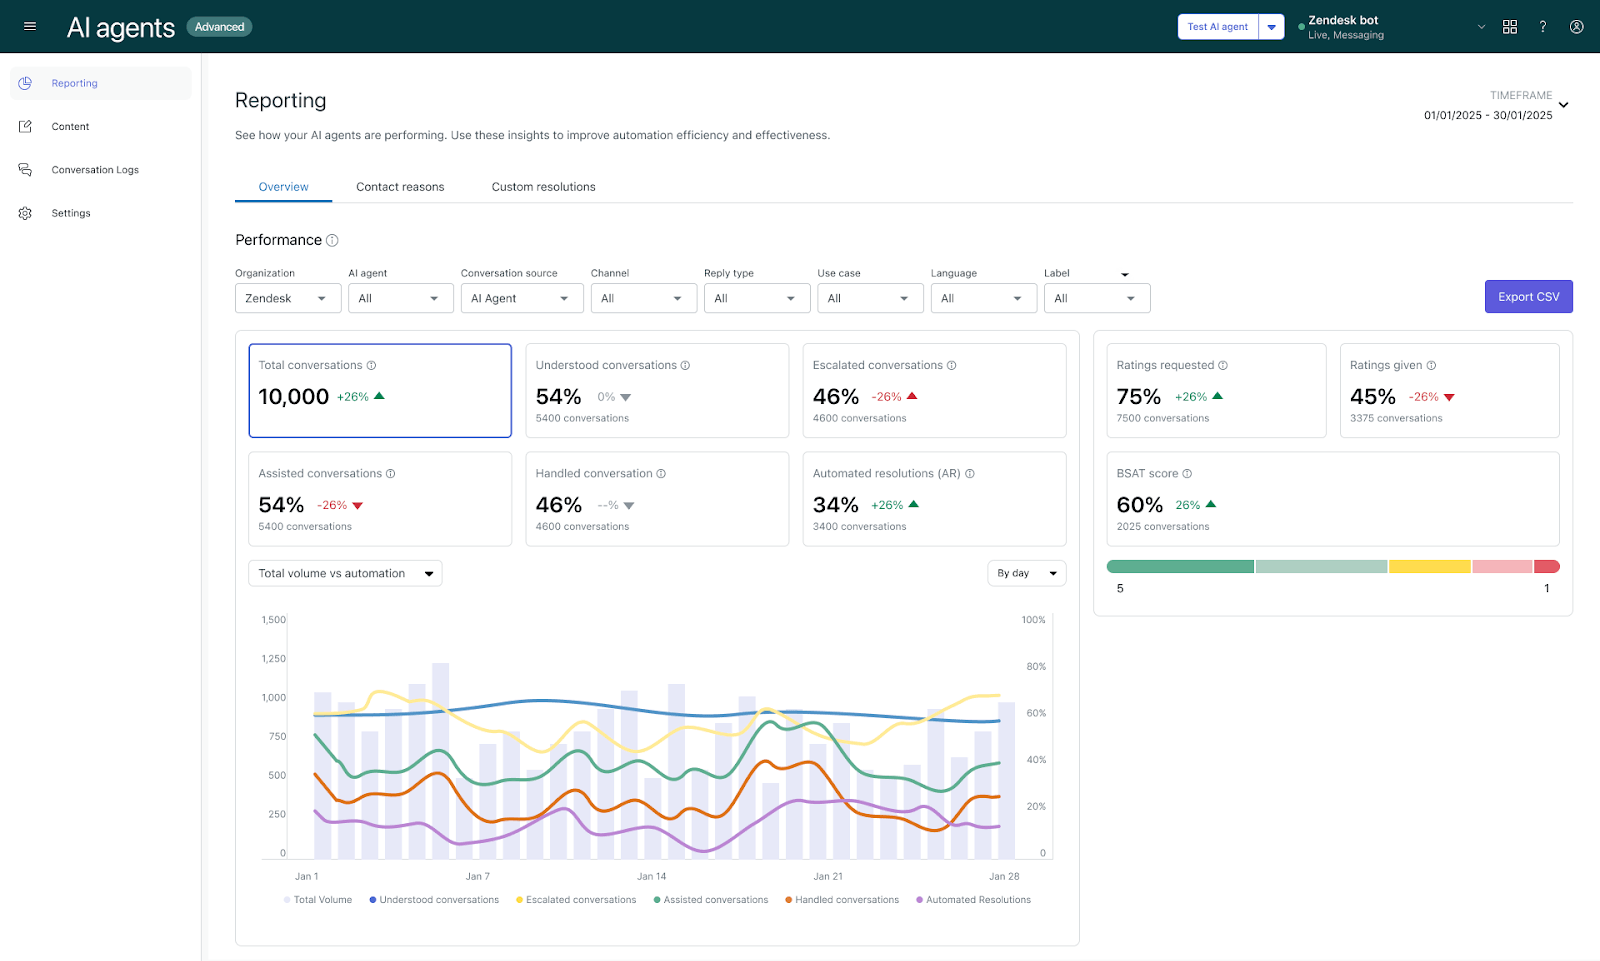This screenshot has height=961, width=1600.
Task: Select the Reporting icon in the sidebar
Action: pos(24,83)
